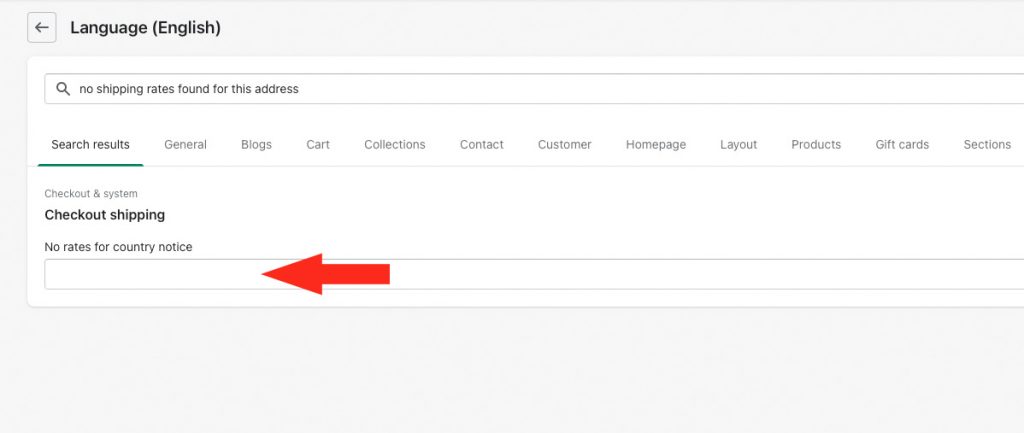Click the Checkout shipping heading
Viewport: 1024px width, 433px height.
point(104,215)
